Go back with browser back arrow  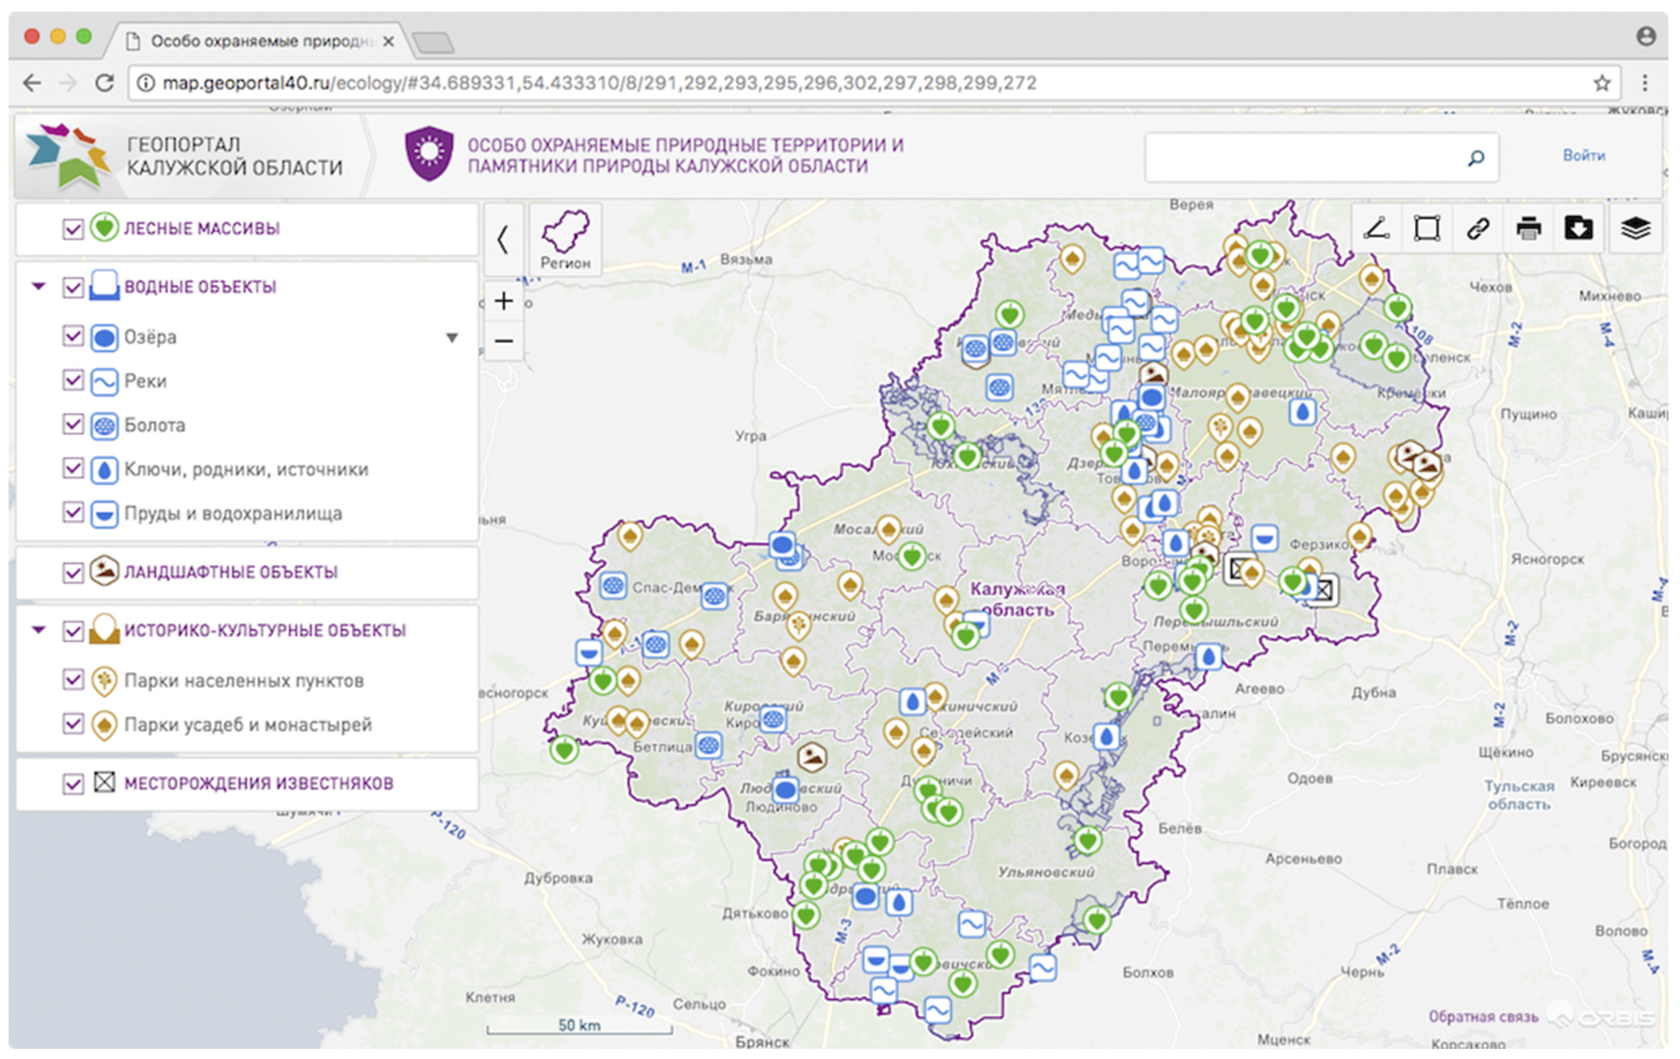pyautogui.click(x=32, y=83)
